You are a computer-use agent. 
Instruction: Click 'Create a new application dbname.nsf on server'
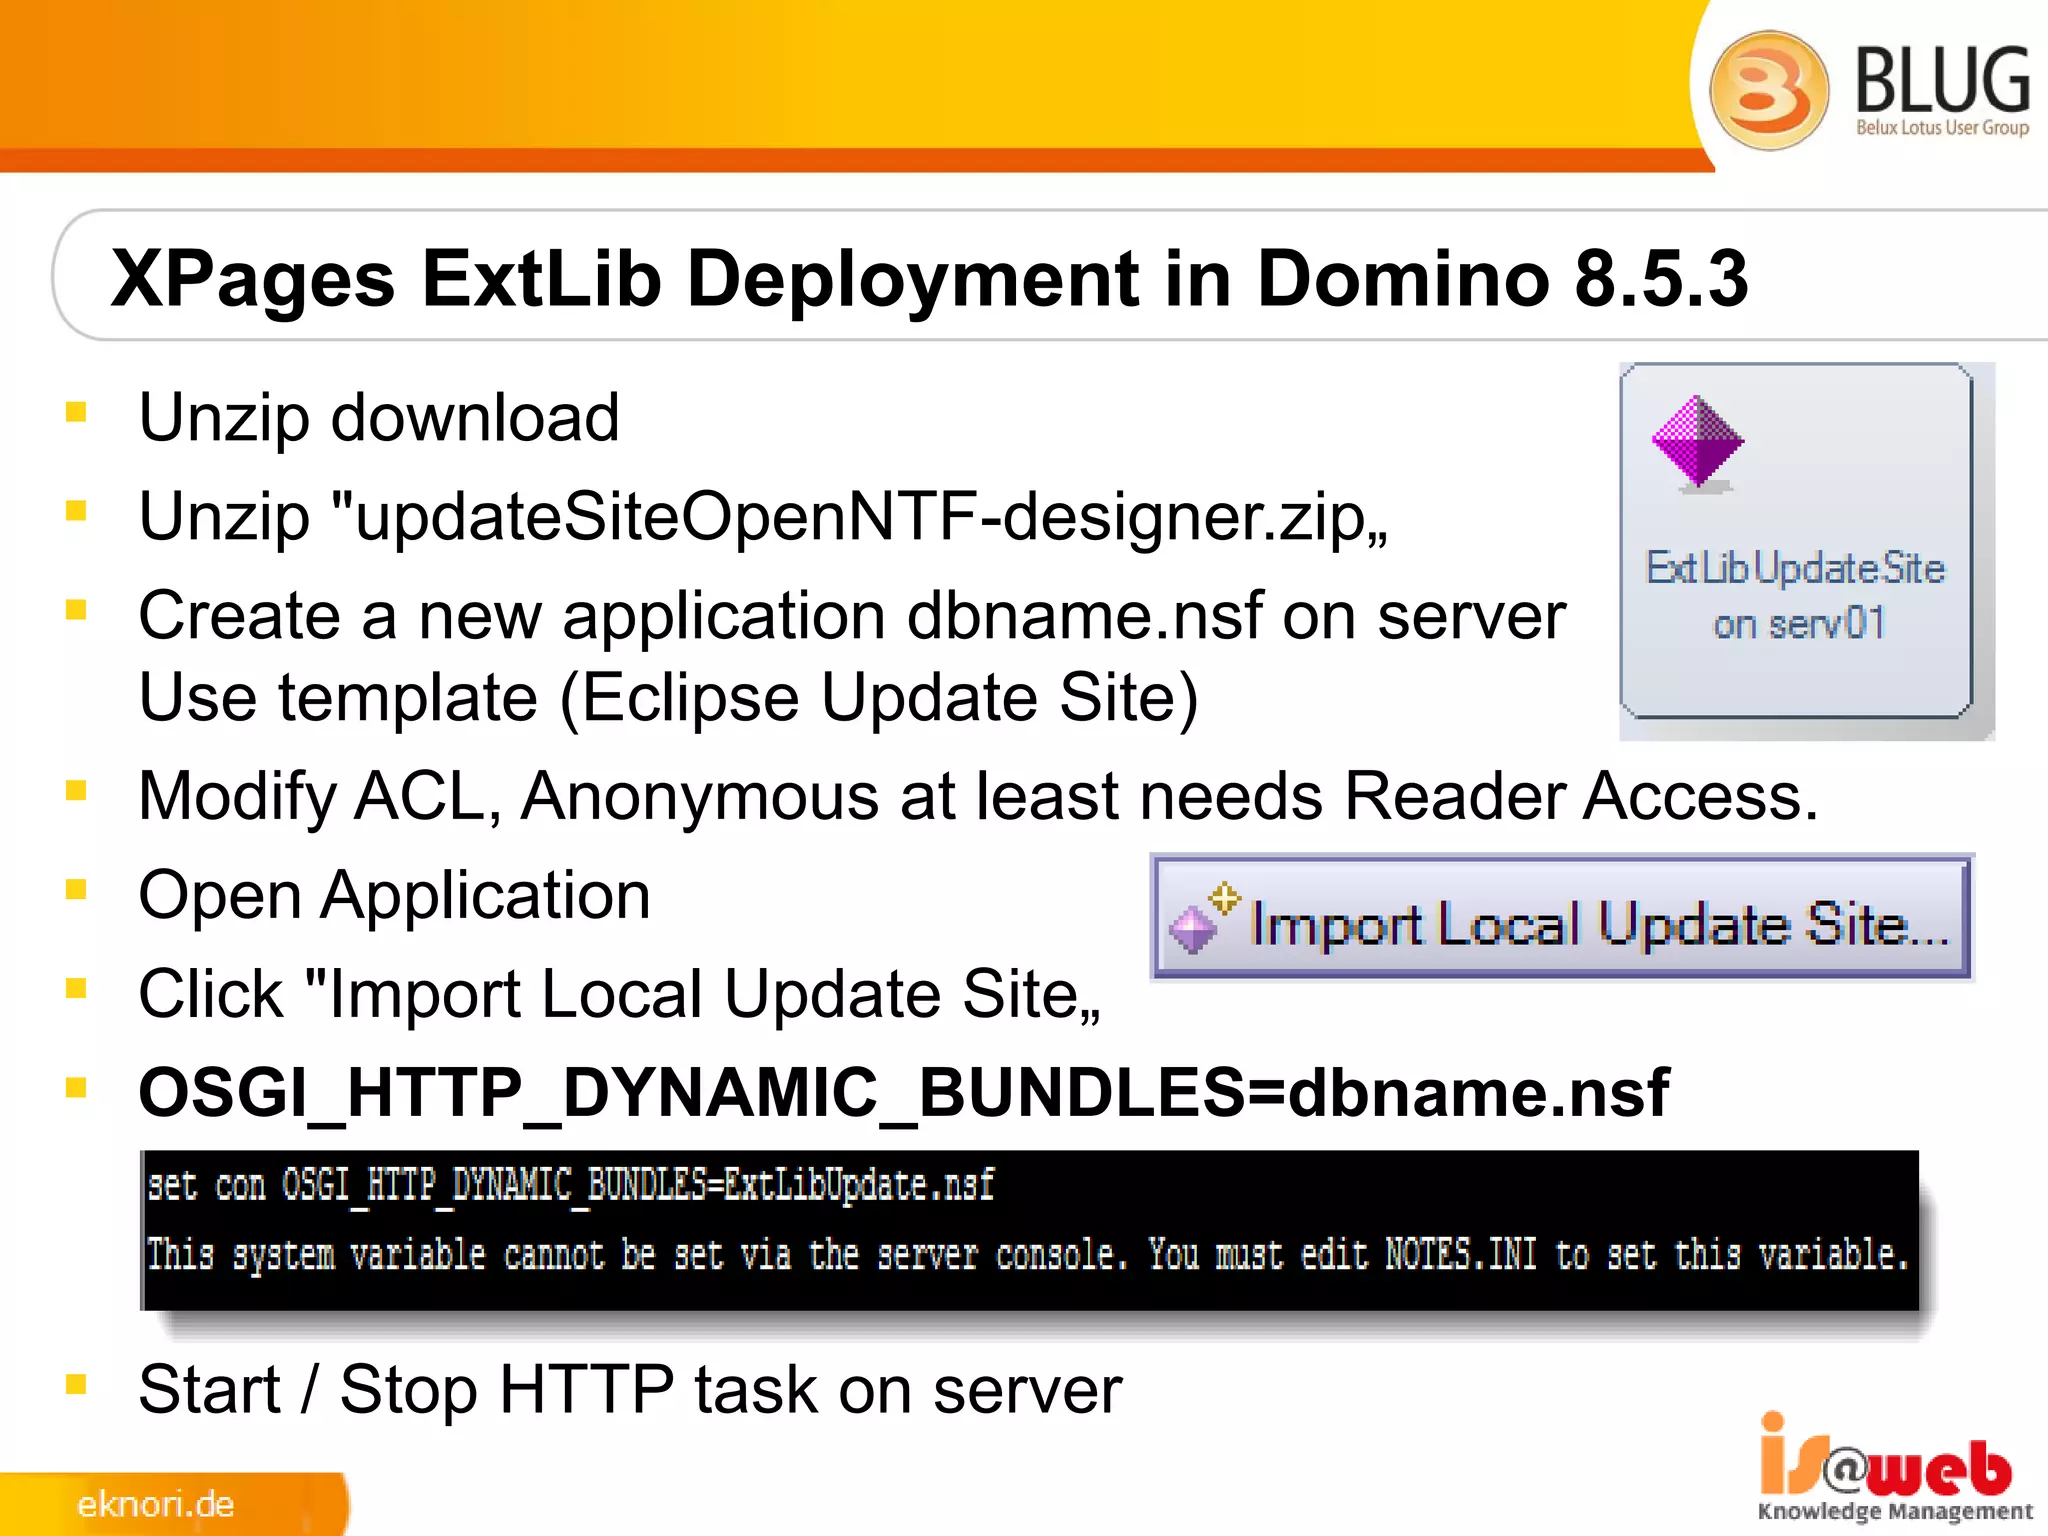click(x=852, y=615)
